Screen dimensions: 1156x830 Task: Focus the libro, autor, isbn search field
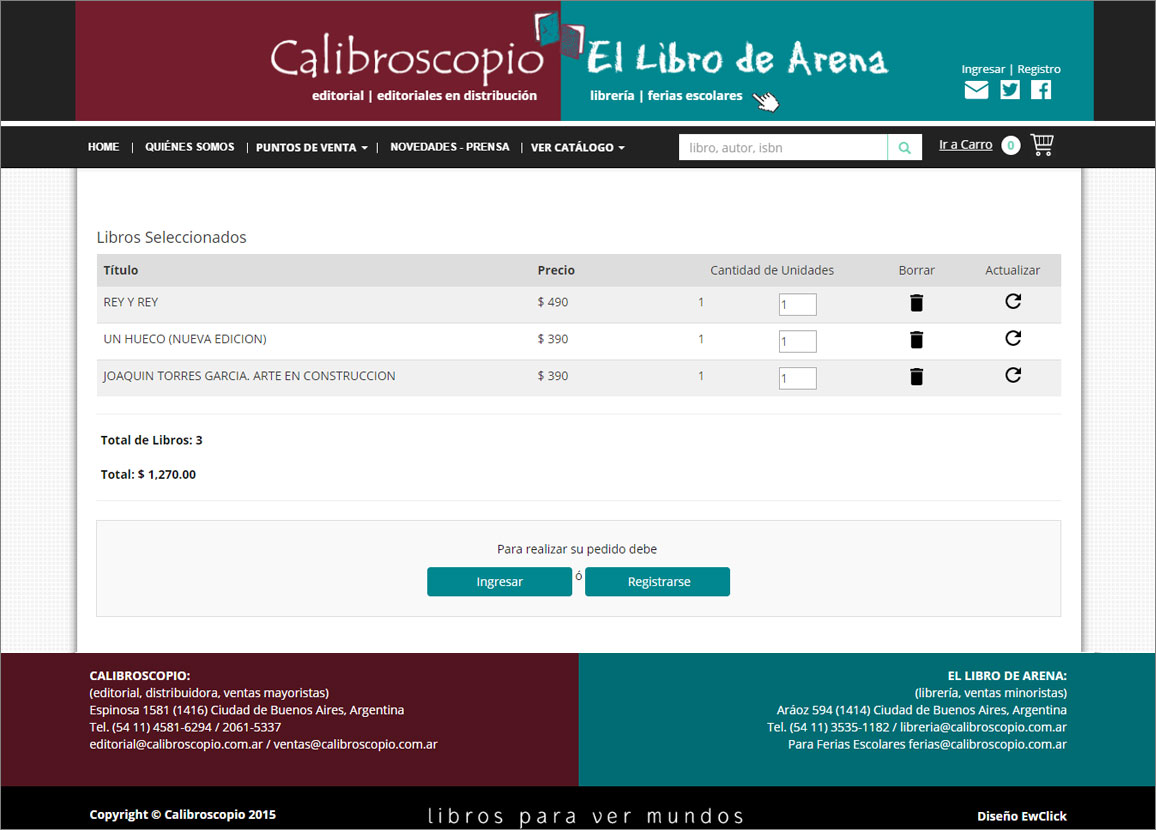click(783, 148)
